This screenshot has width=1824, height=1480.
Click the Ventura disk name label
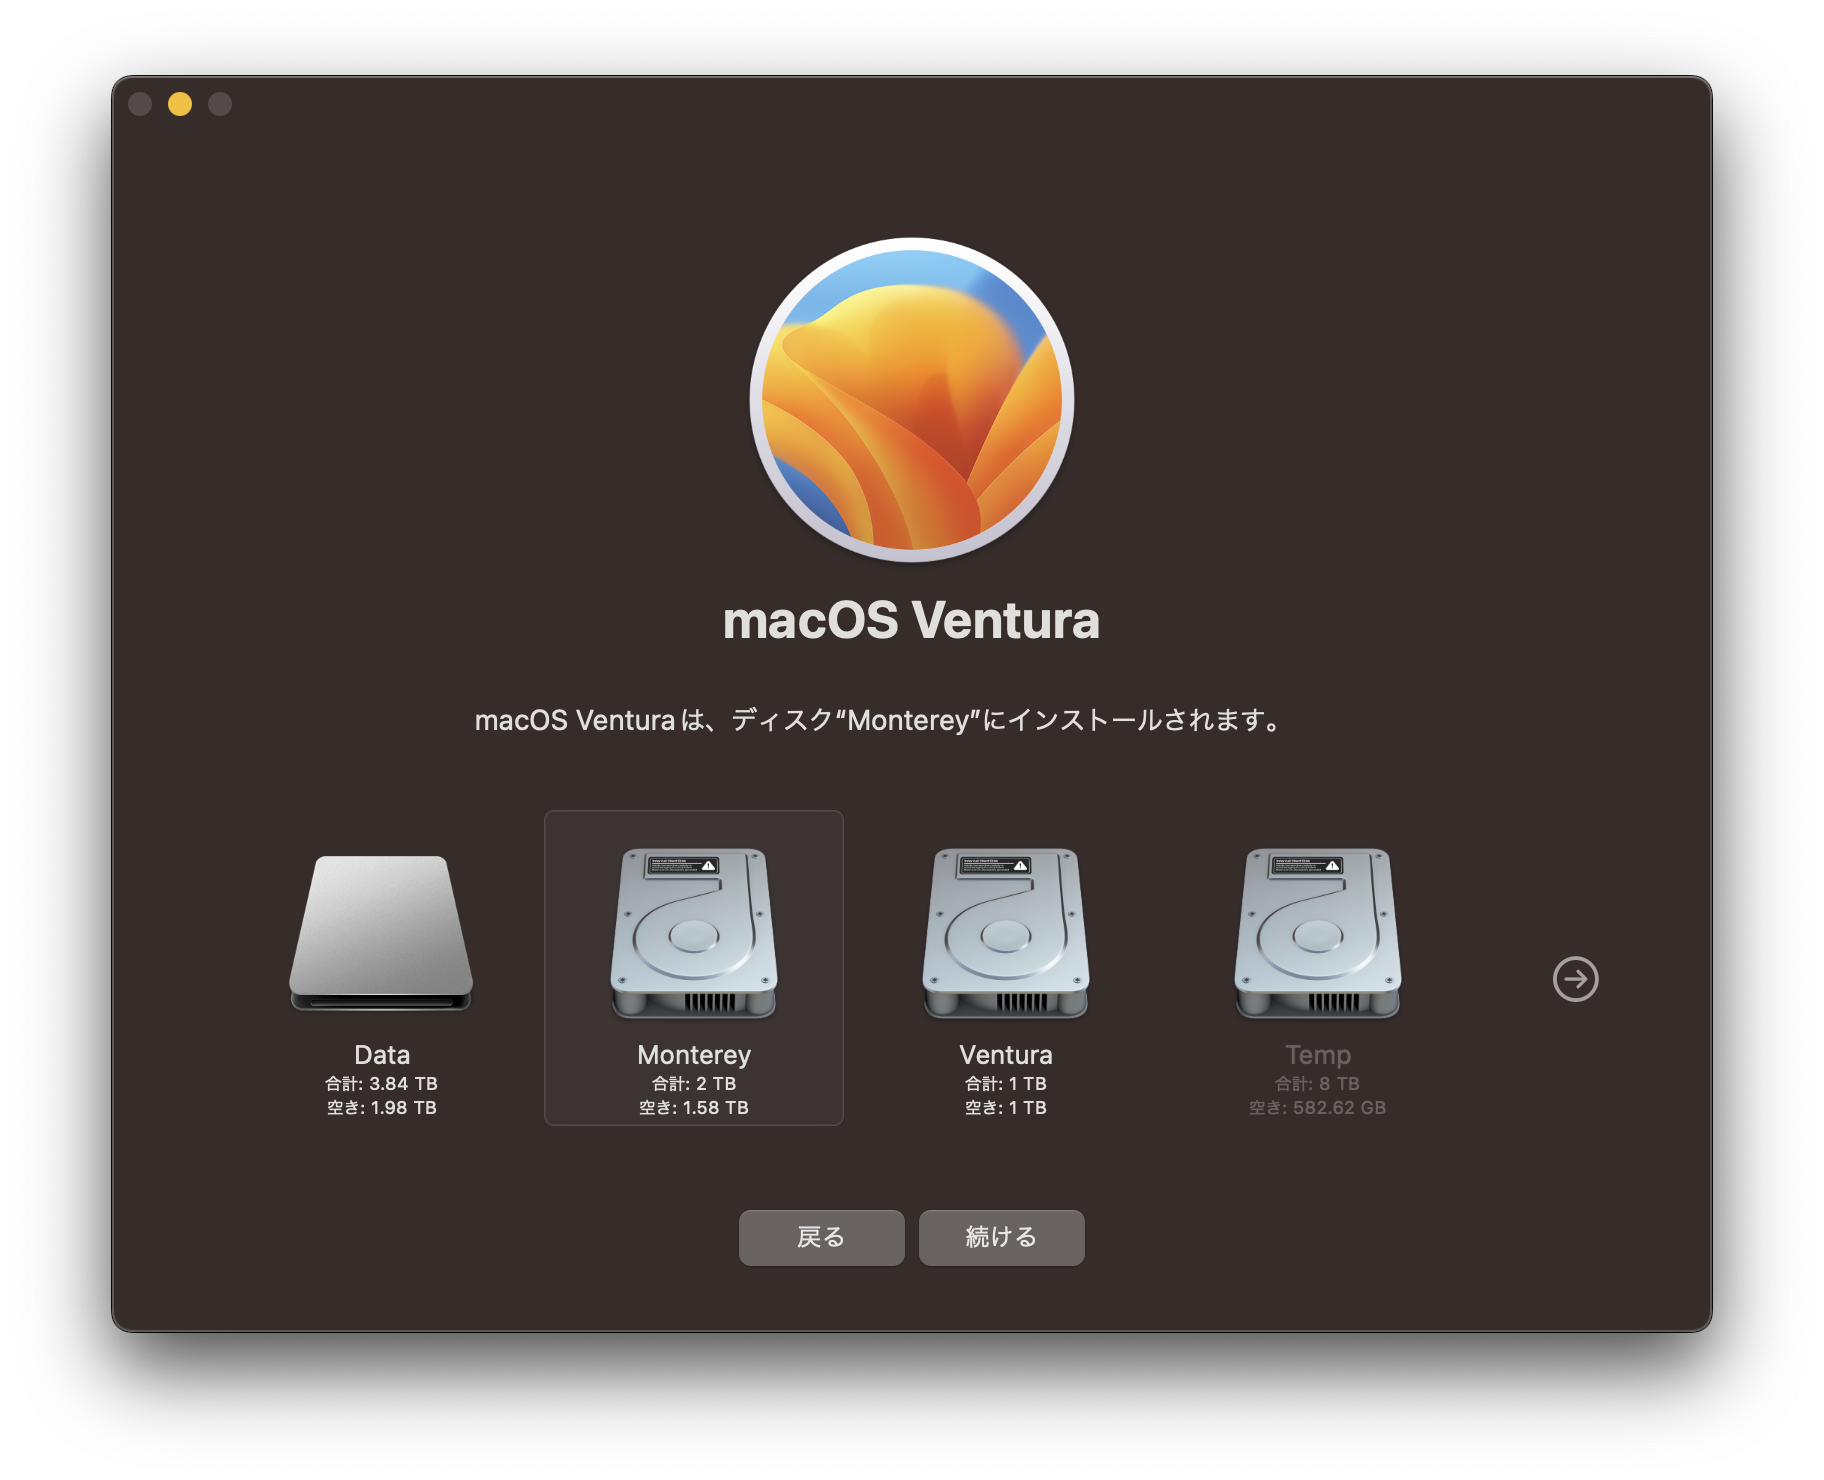point(1006,1055)
